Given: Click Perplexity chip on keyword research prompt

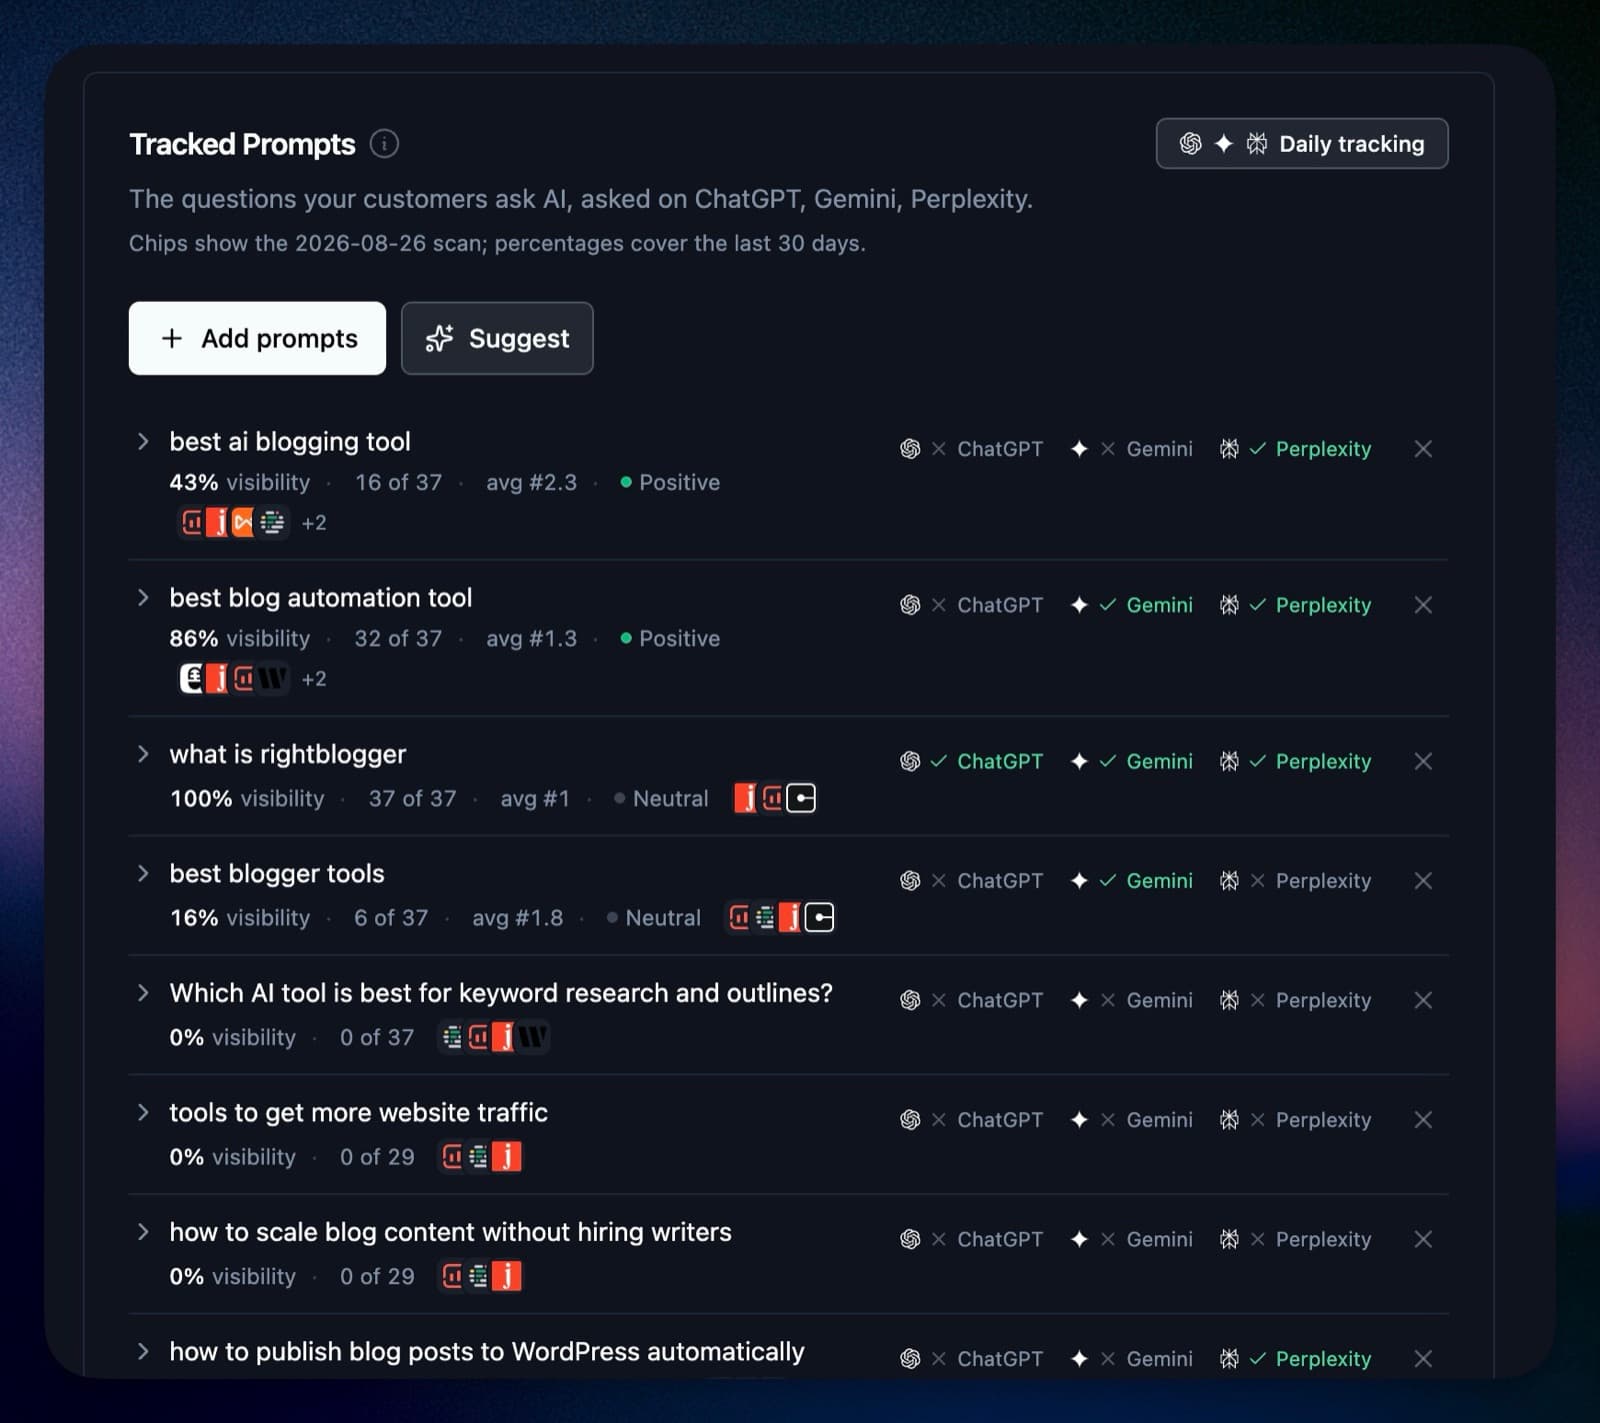Looking at the screenshot, I should click(x=1295, y=1000).
